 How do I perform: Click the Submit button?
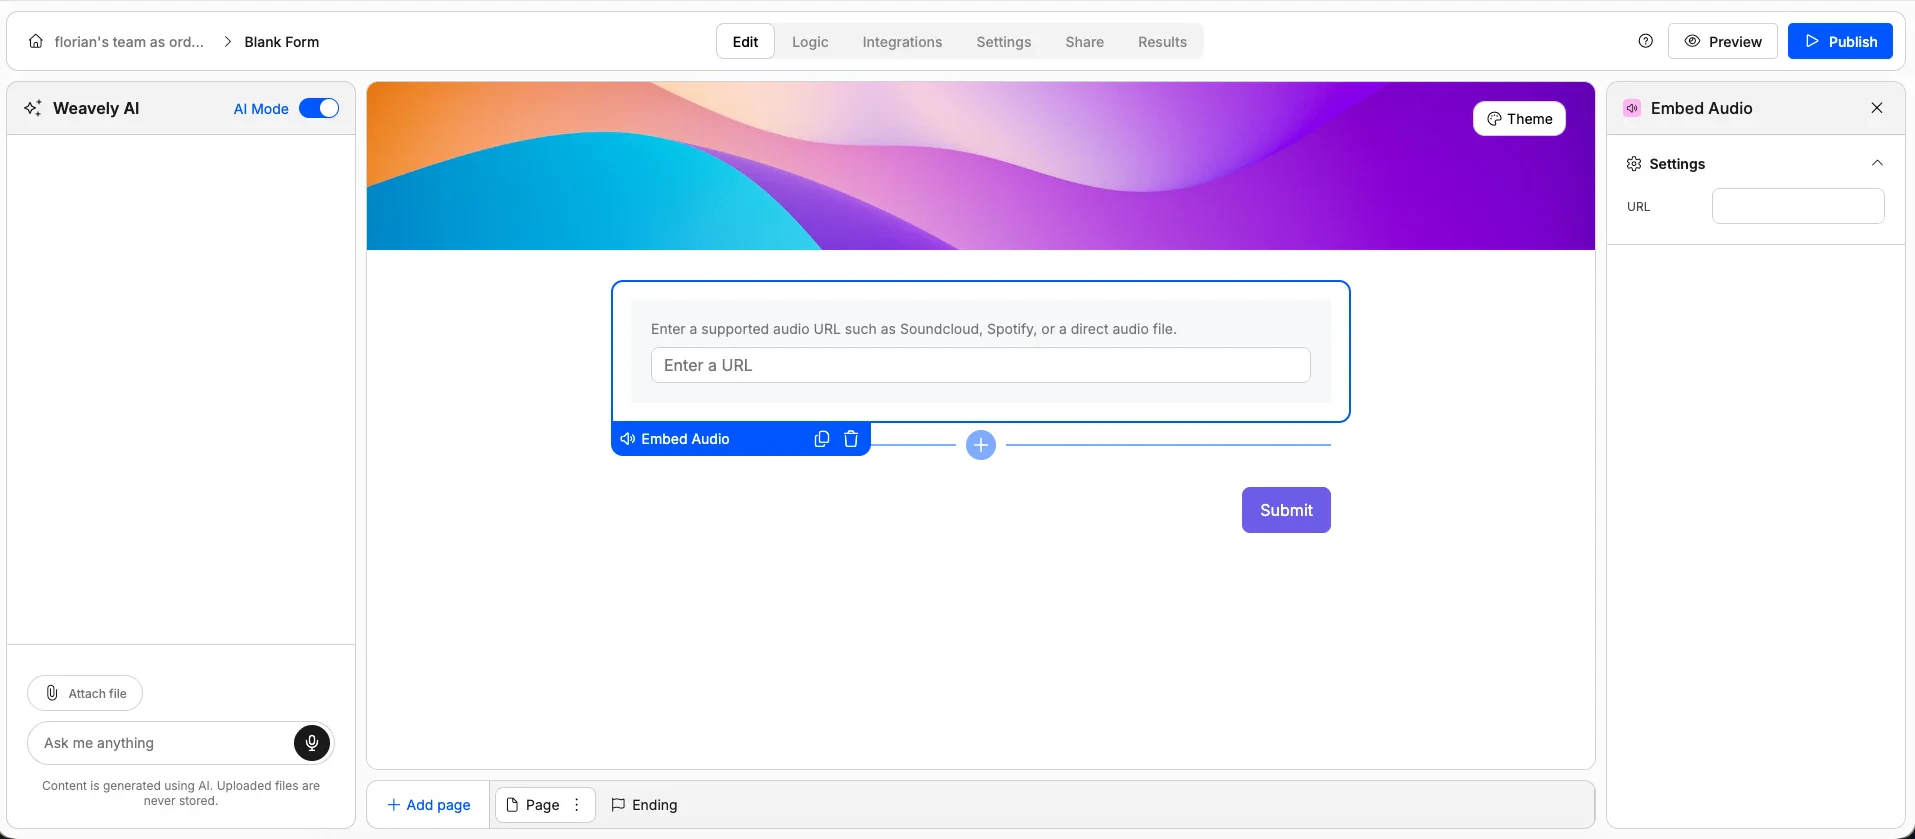pyautogui.click(x=1286, y=510)
